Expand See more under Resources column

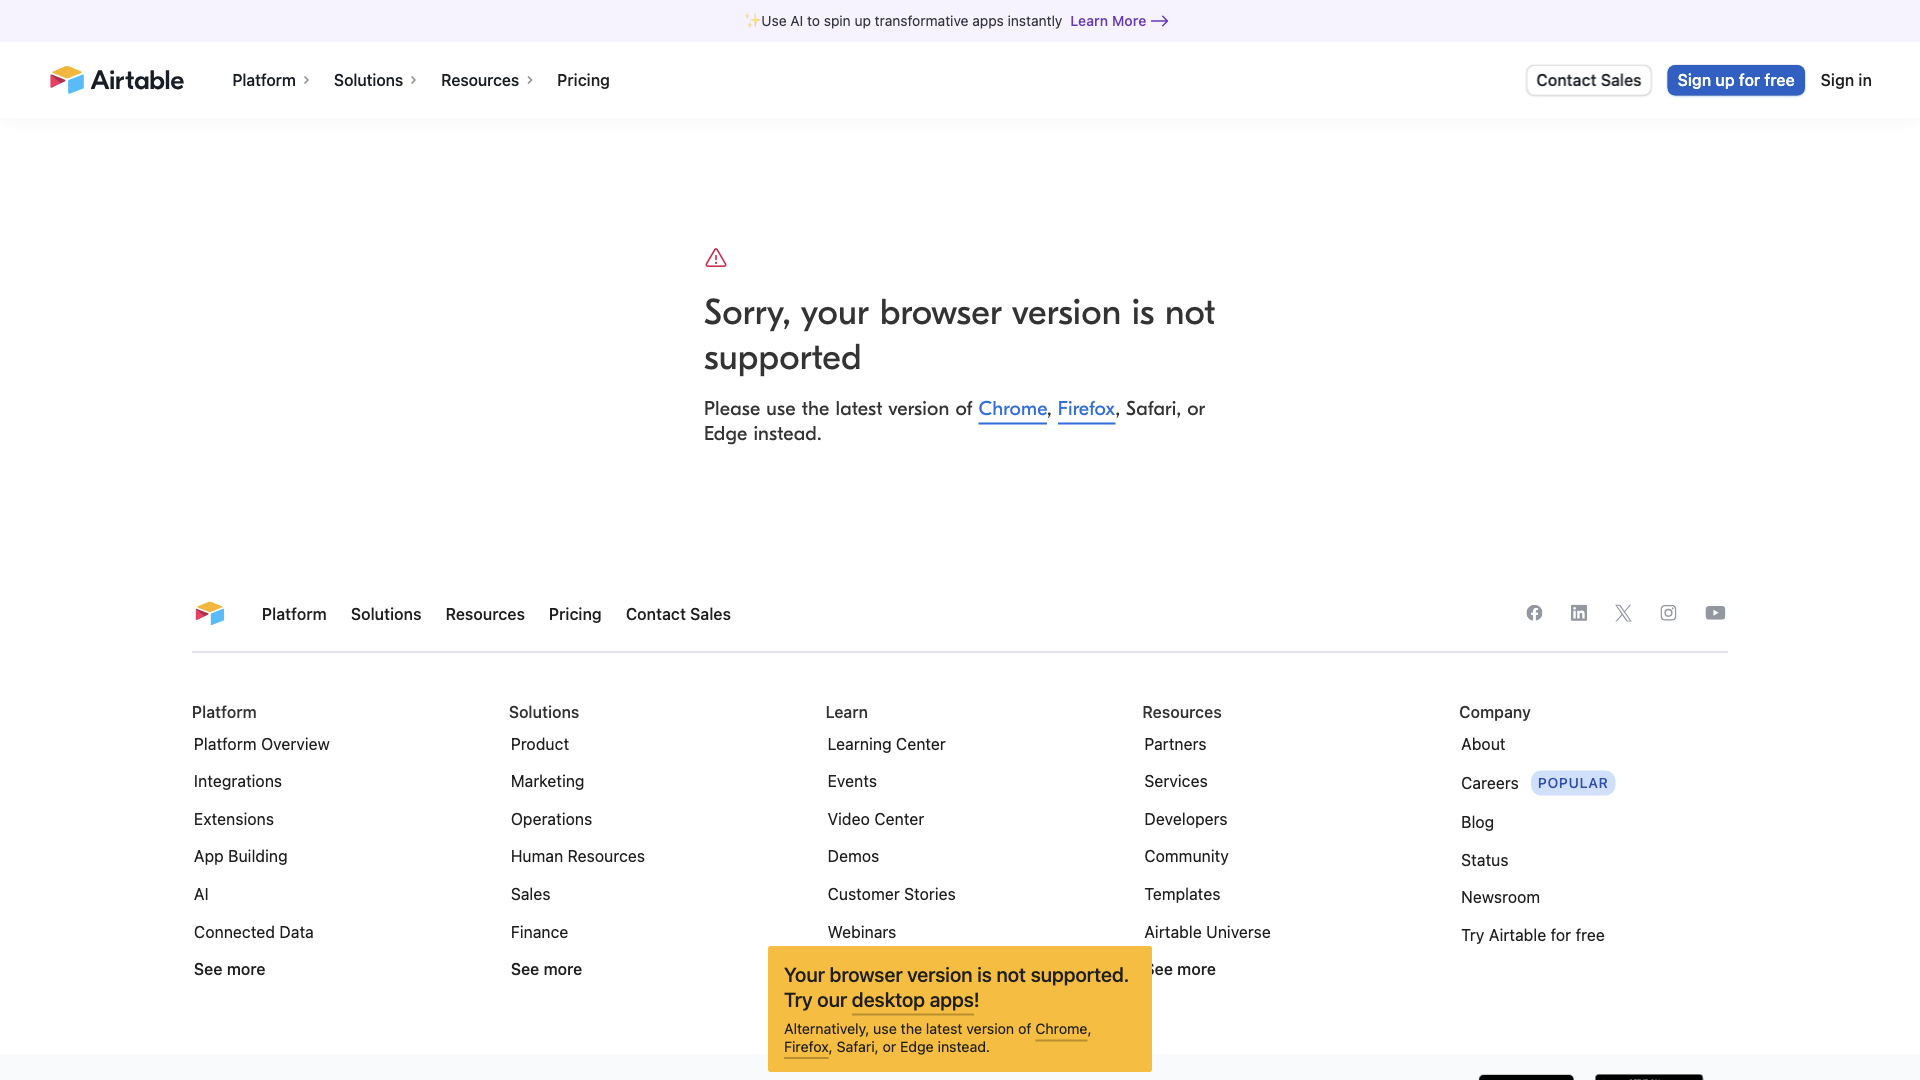(1184, 969)
